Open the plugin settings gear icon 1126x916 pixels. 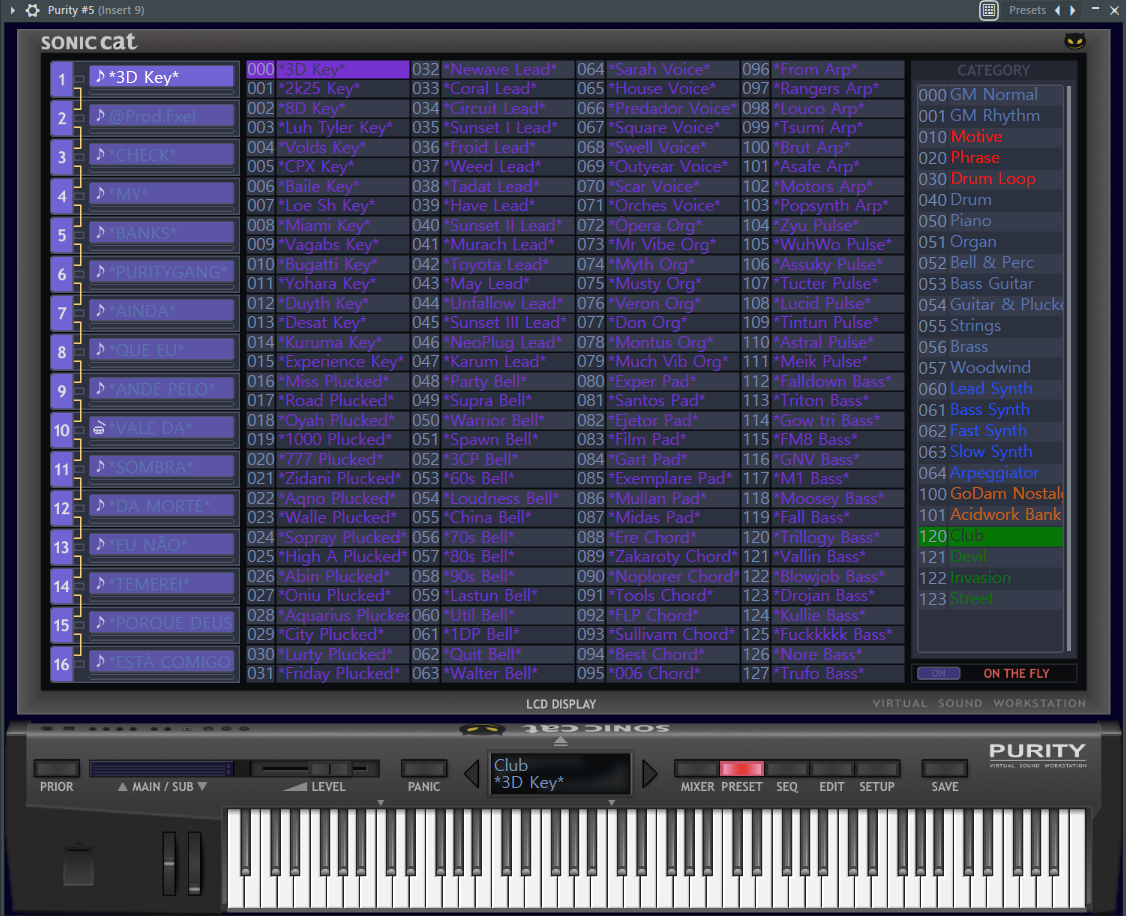point(32,10)
